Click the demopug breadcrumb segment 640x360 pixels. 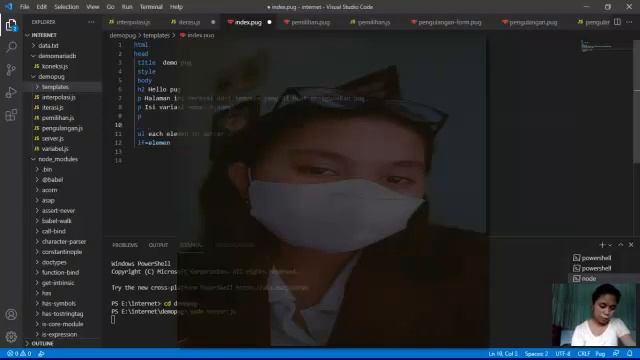[122, 36]
